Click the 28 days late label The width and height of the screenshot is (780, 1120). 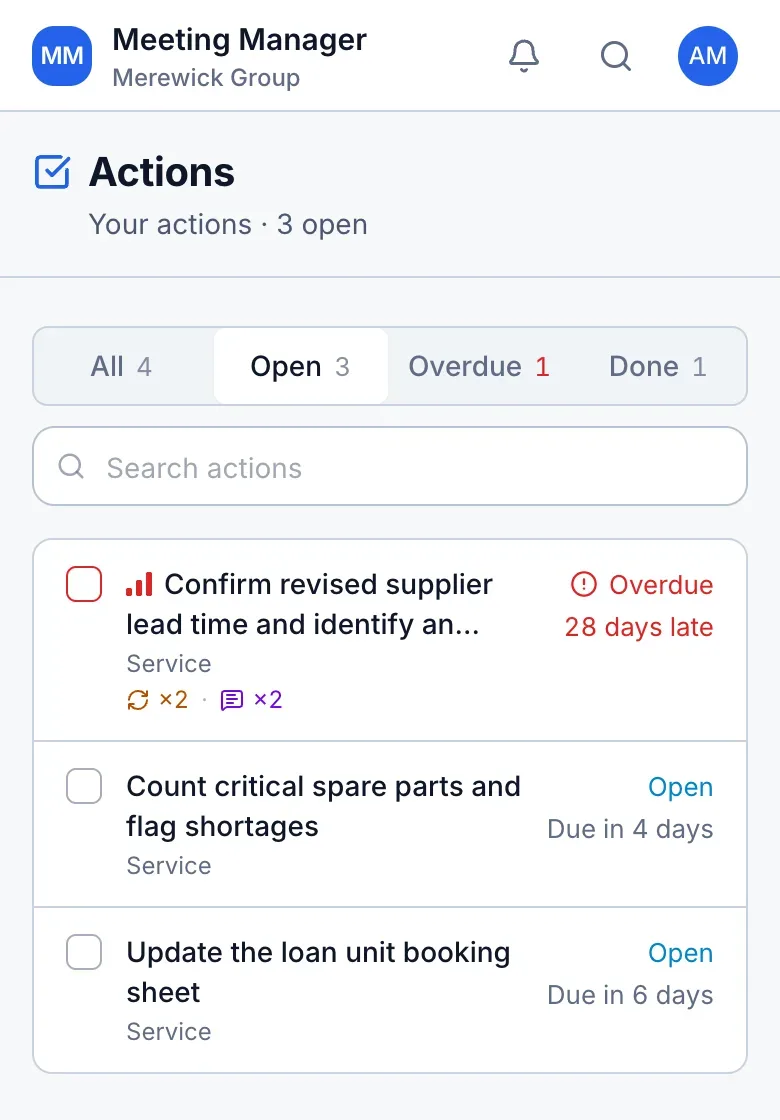pos(639,627)
